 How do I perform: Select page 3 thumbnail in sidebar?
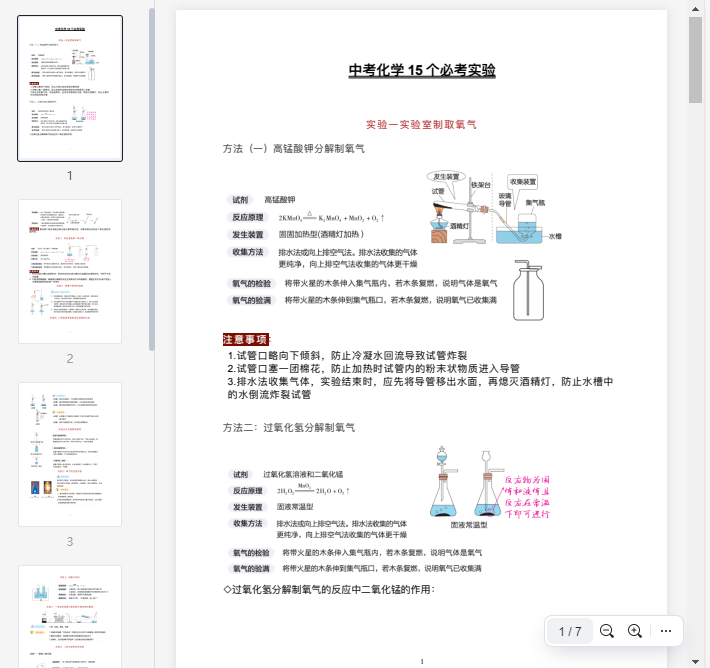tap(70, 454)
